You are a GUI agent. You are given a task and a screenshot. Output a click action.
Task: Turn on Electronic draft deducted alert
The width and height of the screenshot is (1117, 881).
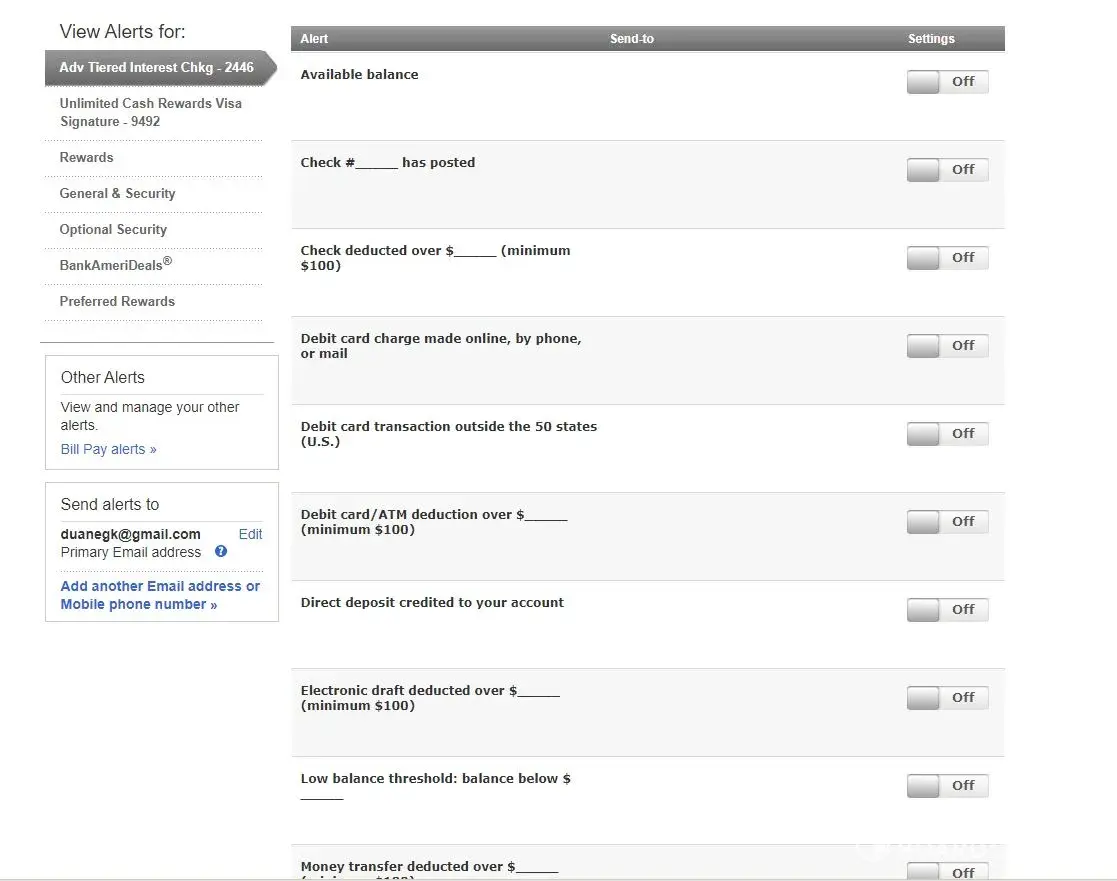click(x=947, y=698)
